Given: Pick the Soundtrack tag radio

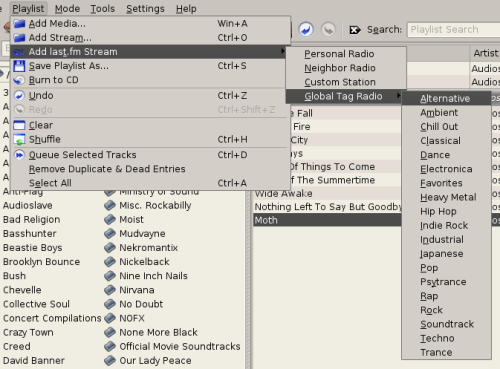Looking at the screenshot, I should [446, 324].
